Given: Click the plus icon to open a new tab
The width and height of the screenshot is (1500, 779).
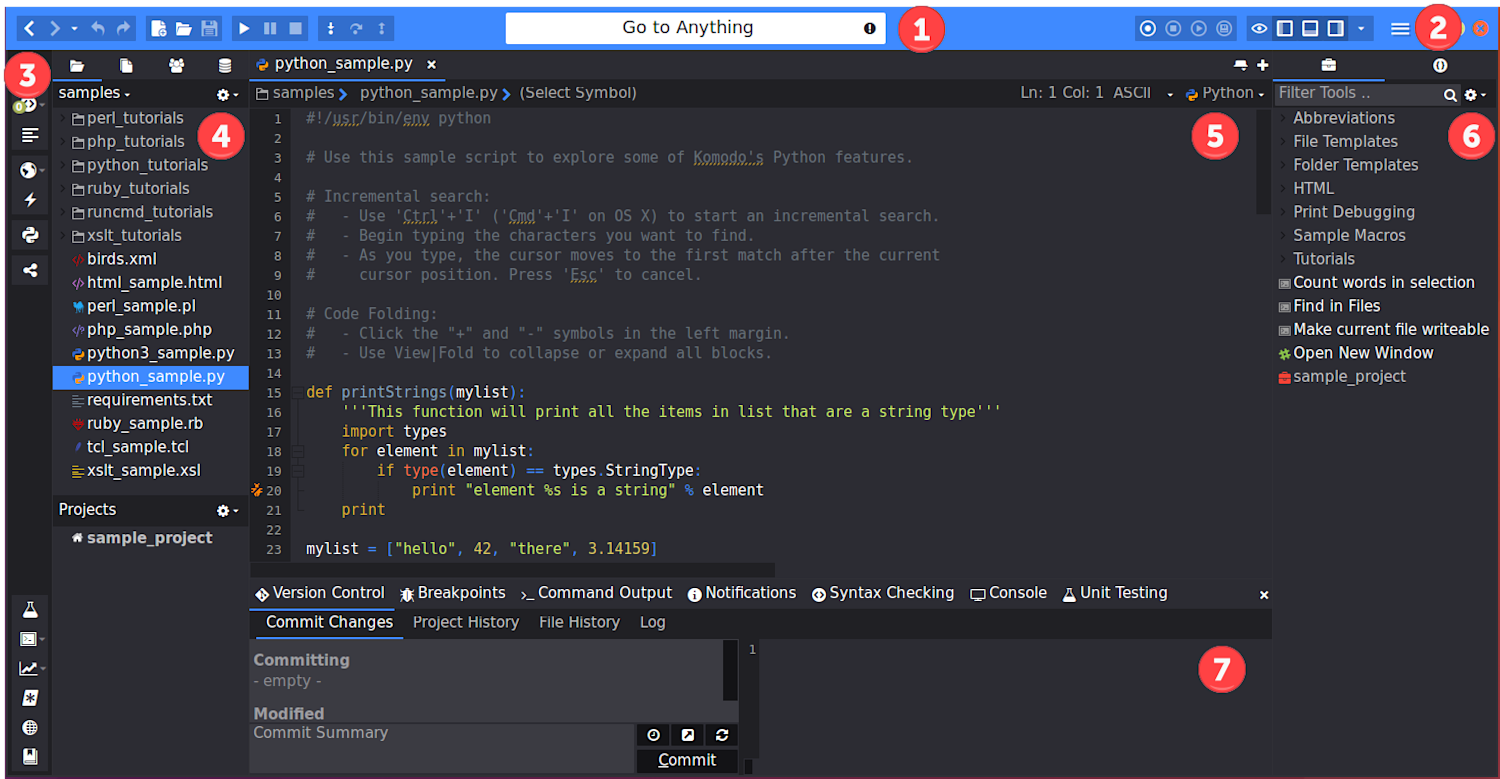Looking at the screenshot, I should tap(1263, 64).
